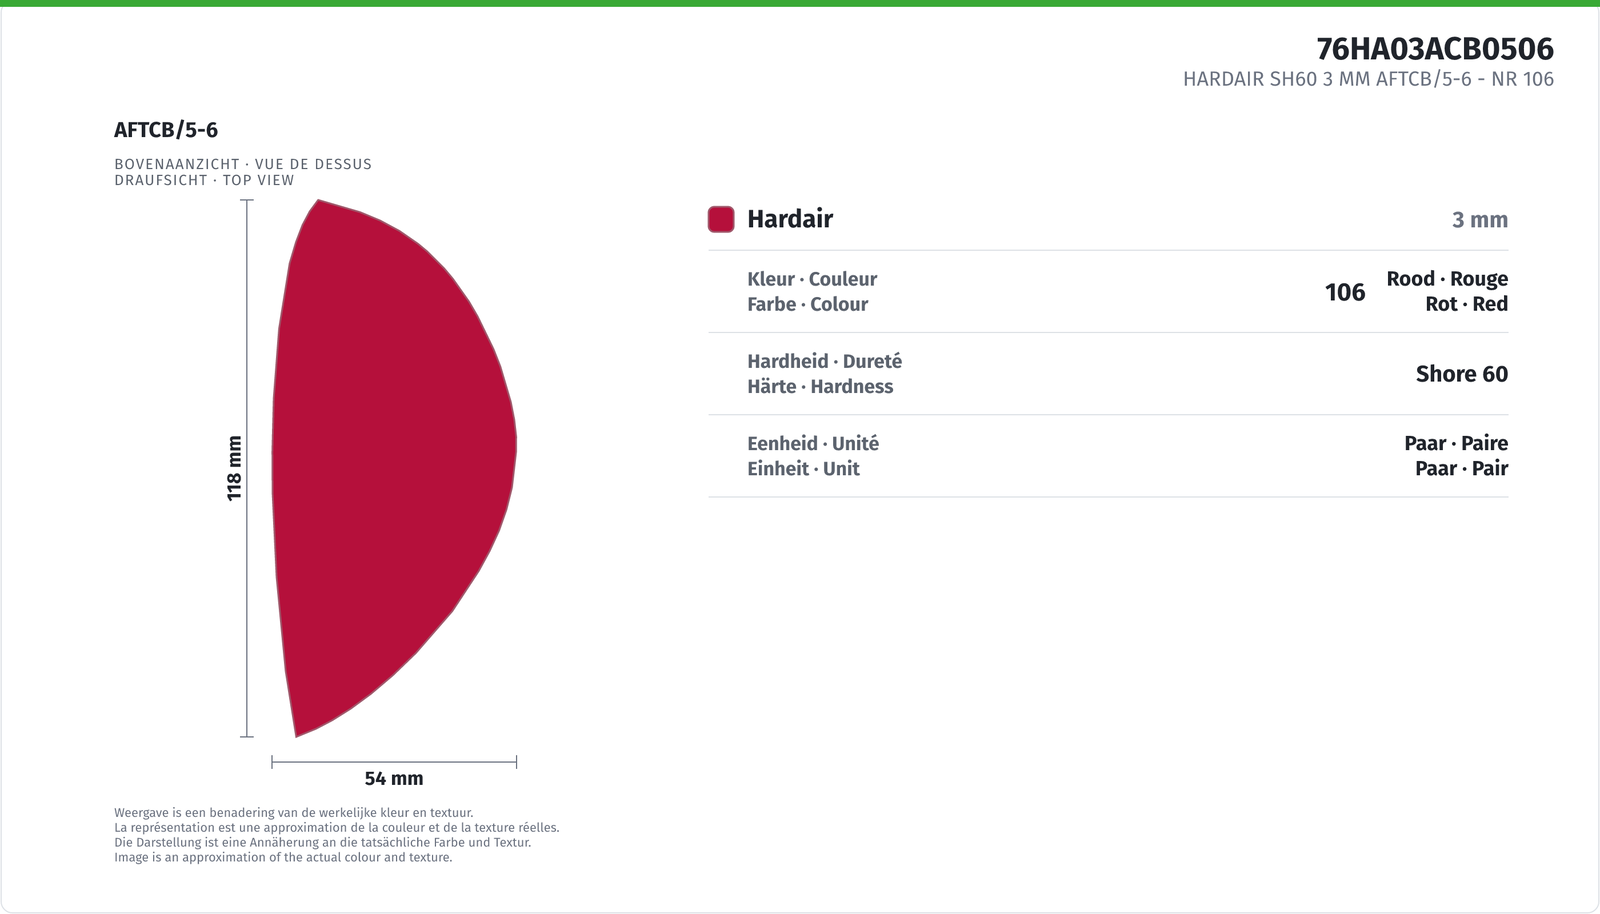Select the product code 76HA03ACB0506
Image resolution: width=1600 pixels, height=914 pixels.
[x=1435, y=48]
